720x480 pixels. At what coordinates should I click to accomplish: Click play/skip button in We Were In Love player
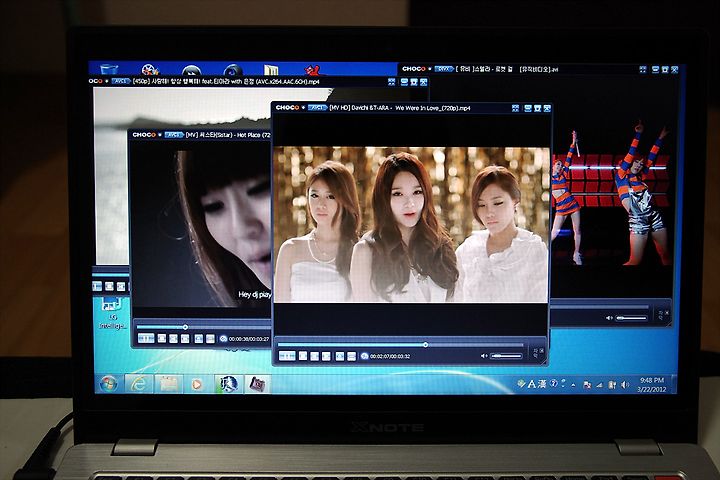click(x=287, y=356)
